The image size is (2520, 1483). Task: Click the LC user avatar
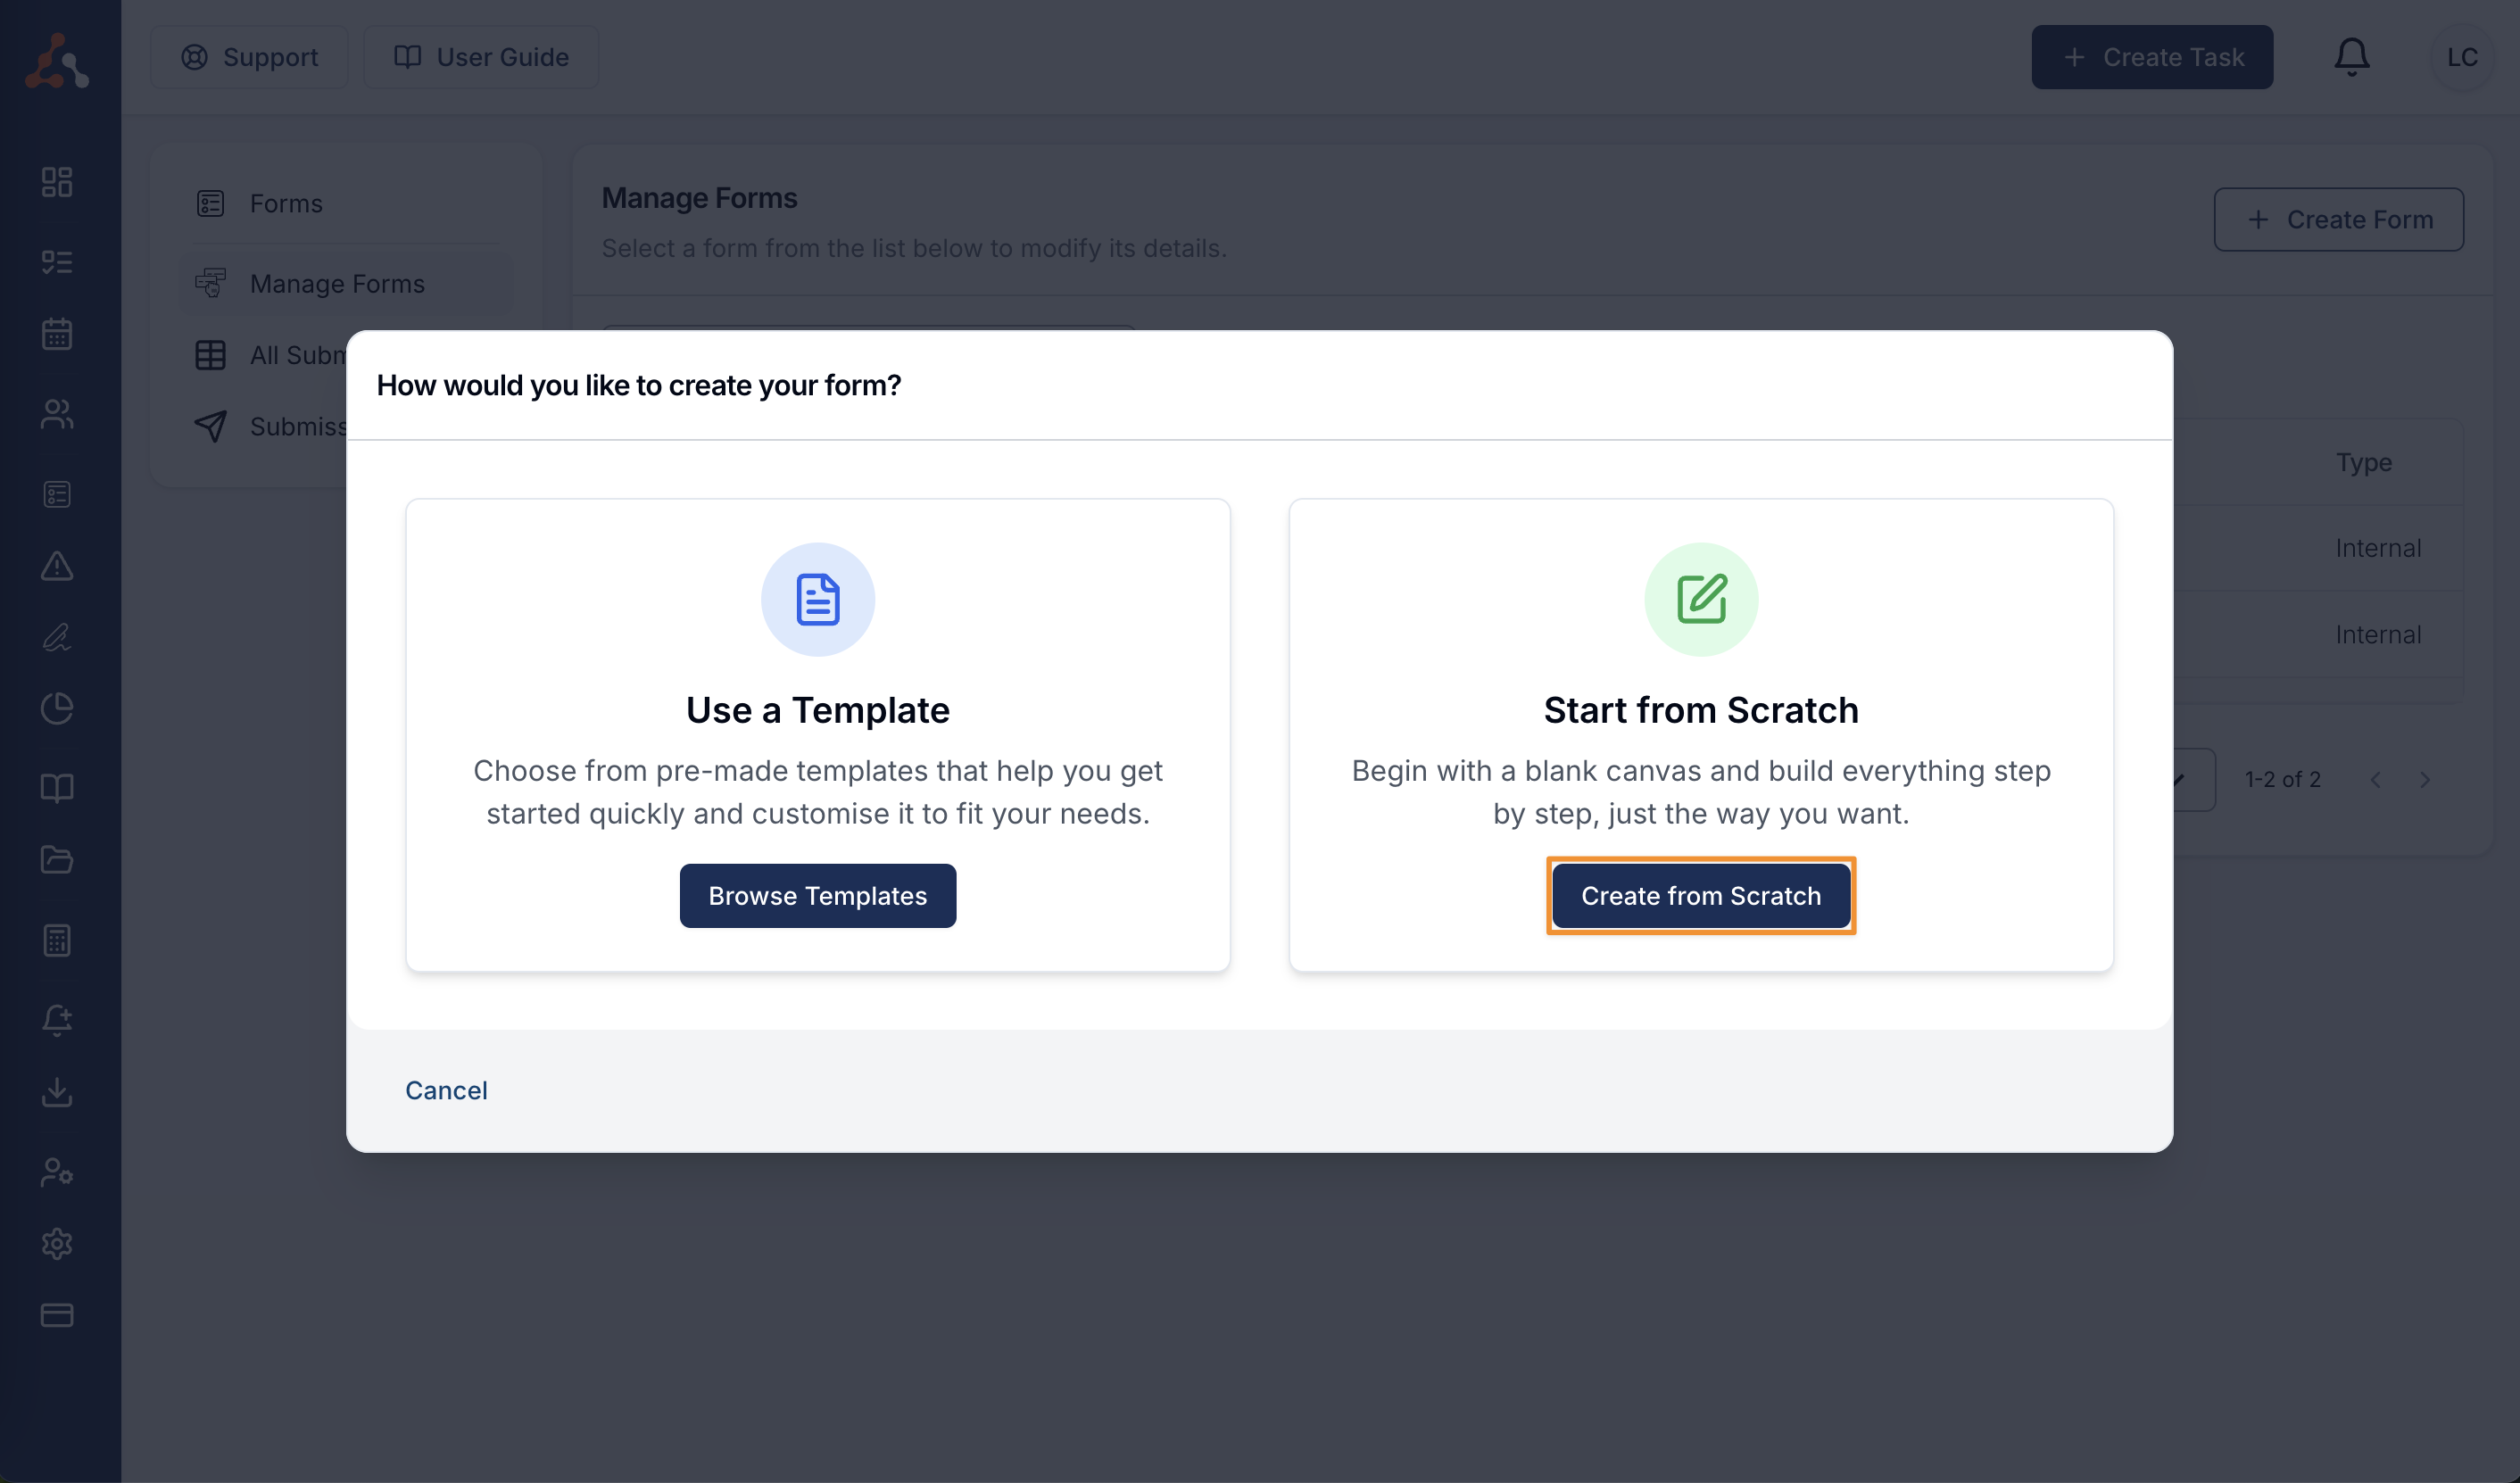(2462, 57)
